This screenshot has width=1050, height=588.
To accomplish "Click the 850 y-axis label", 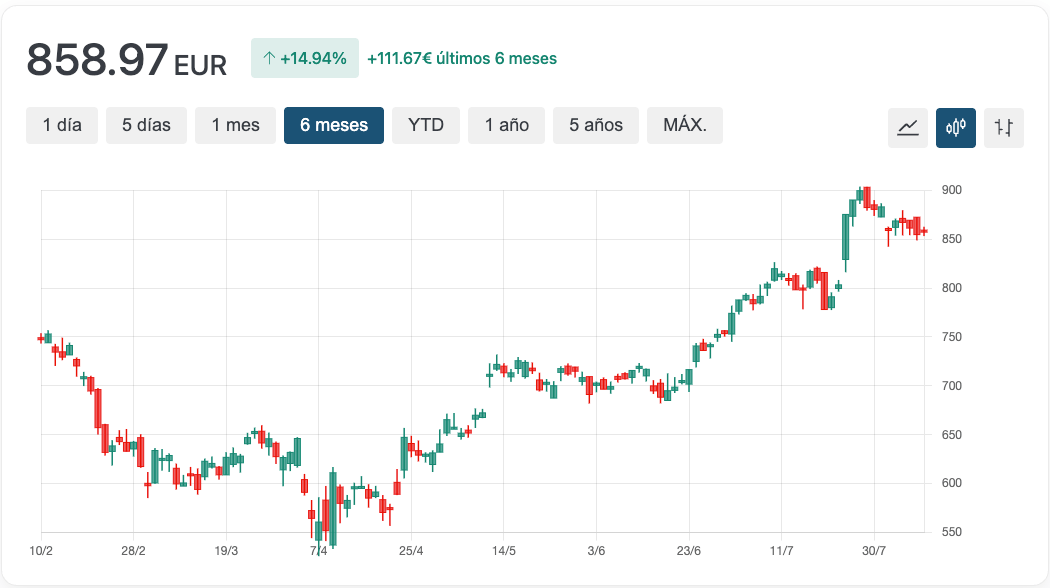I will coord(952,239).
